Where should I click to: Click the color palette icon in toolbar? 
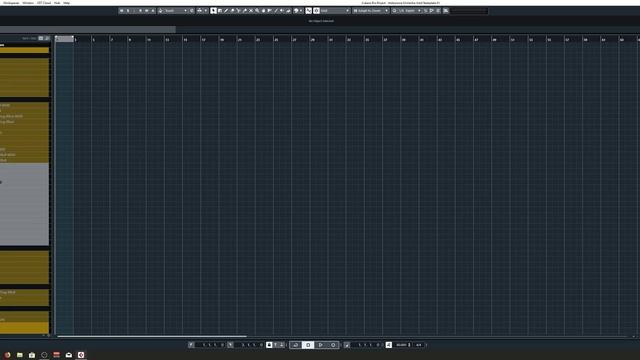[296, 11]
